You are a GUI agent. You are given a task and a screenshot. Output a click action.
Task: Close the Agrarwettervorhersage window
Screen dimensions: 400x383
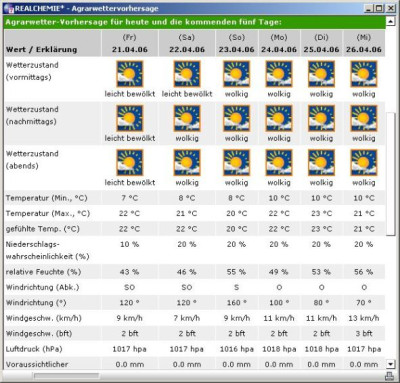pos(390,8)
